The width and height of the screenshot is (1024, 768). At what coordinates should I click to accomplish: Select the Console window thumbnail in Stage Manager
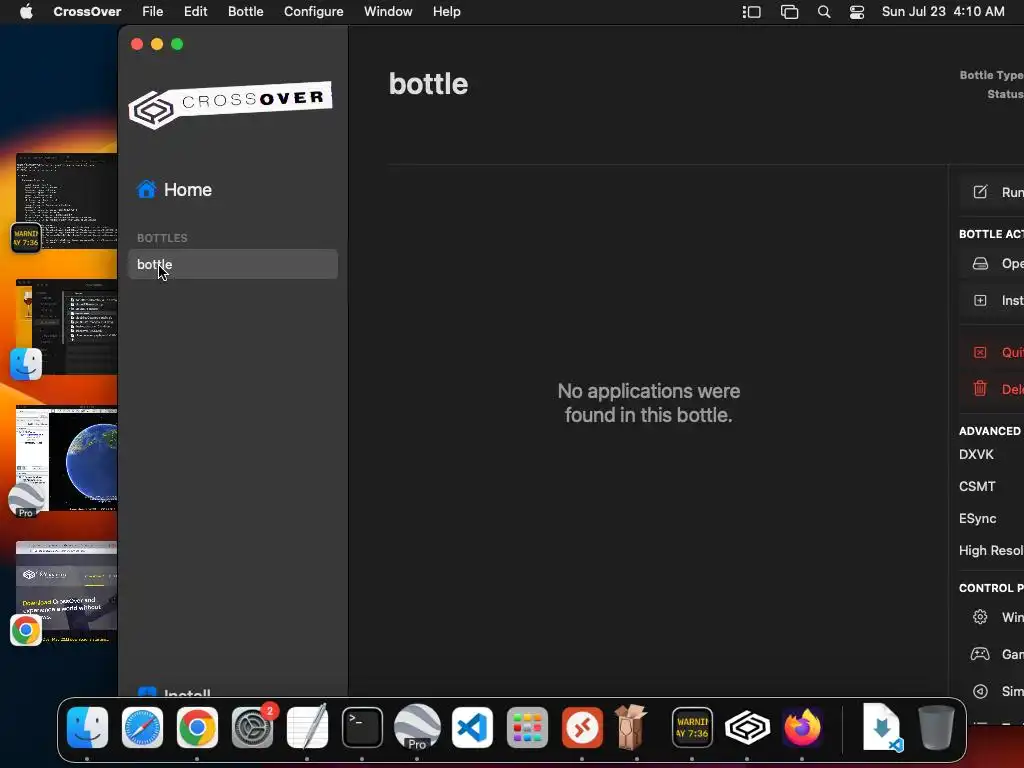pos(67,200)
